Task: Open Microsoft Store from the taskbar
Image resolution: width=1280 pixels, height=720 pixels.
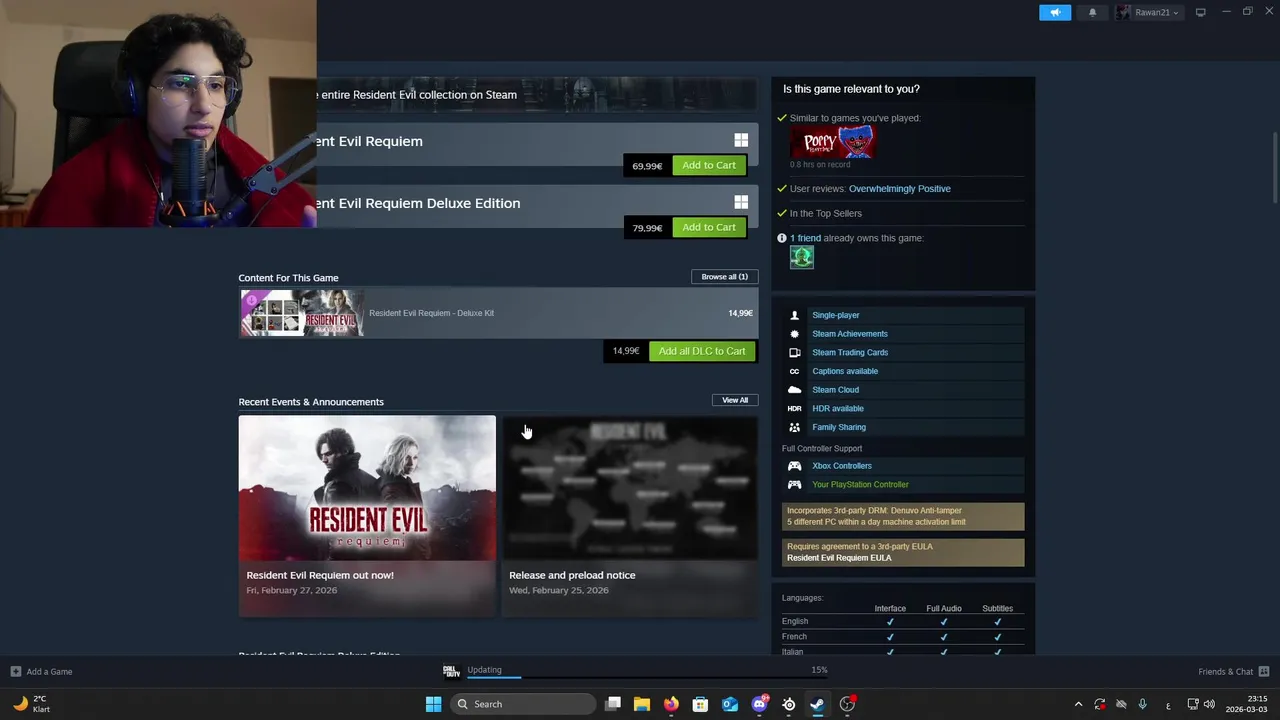Action: click(700, 704)
